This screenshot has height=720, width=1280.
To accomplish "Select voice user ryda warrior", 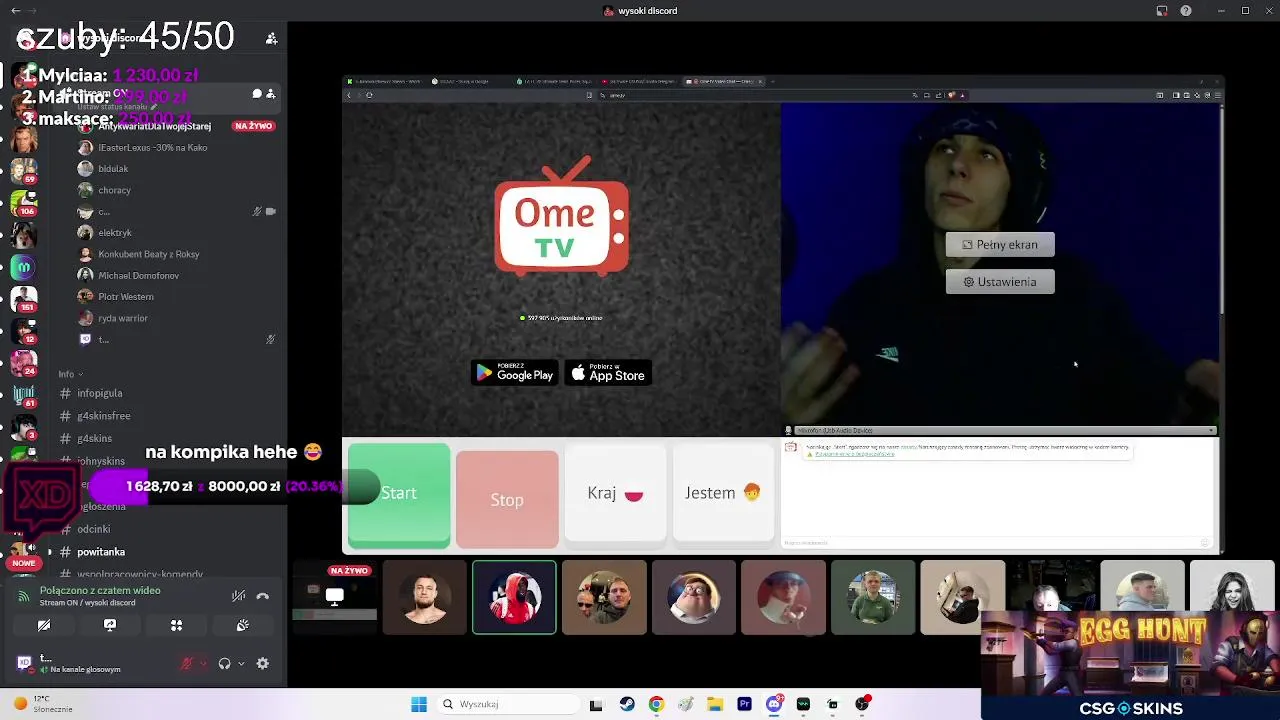I will point(123,318).
